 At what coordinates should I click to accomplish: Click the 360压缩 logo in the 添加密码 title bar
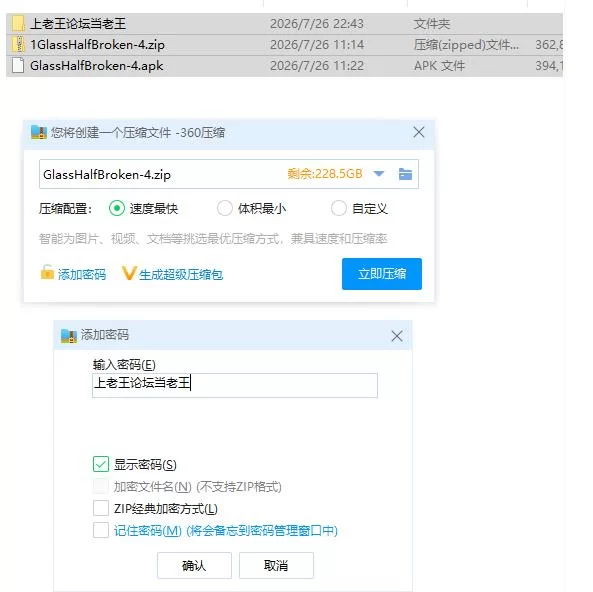69,336
